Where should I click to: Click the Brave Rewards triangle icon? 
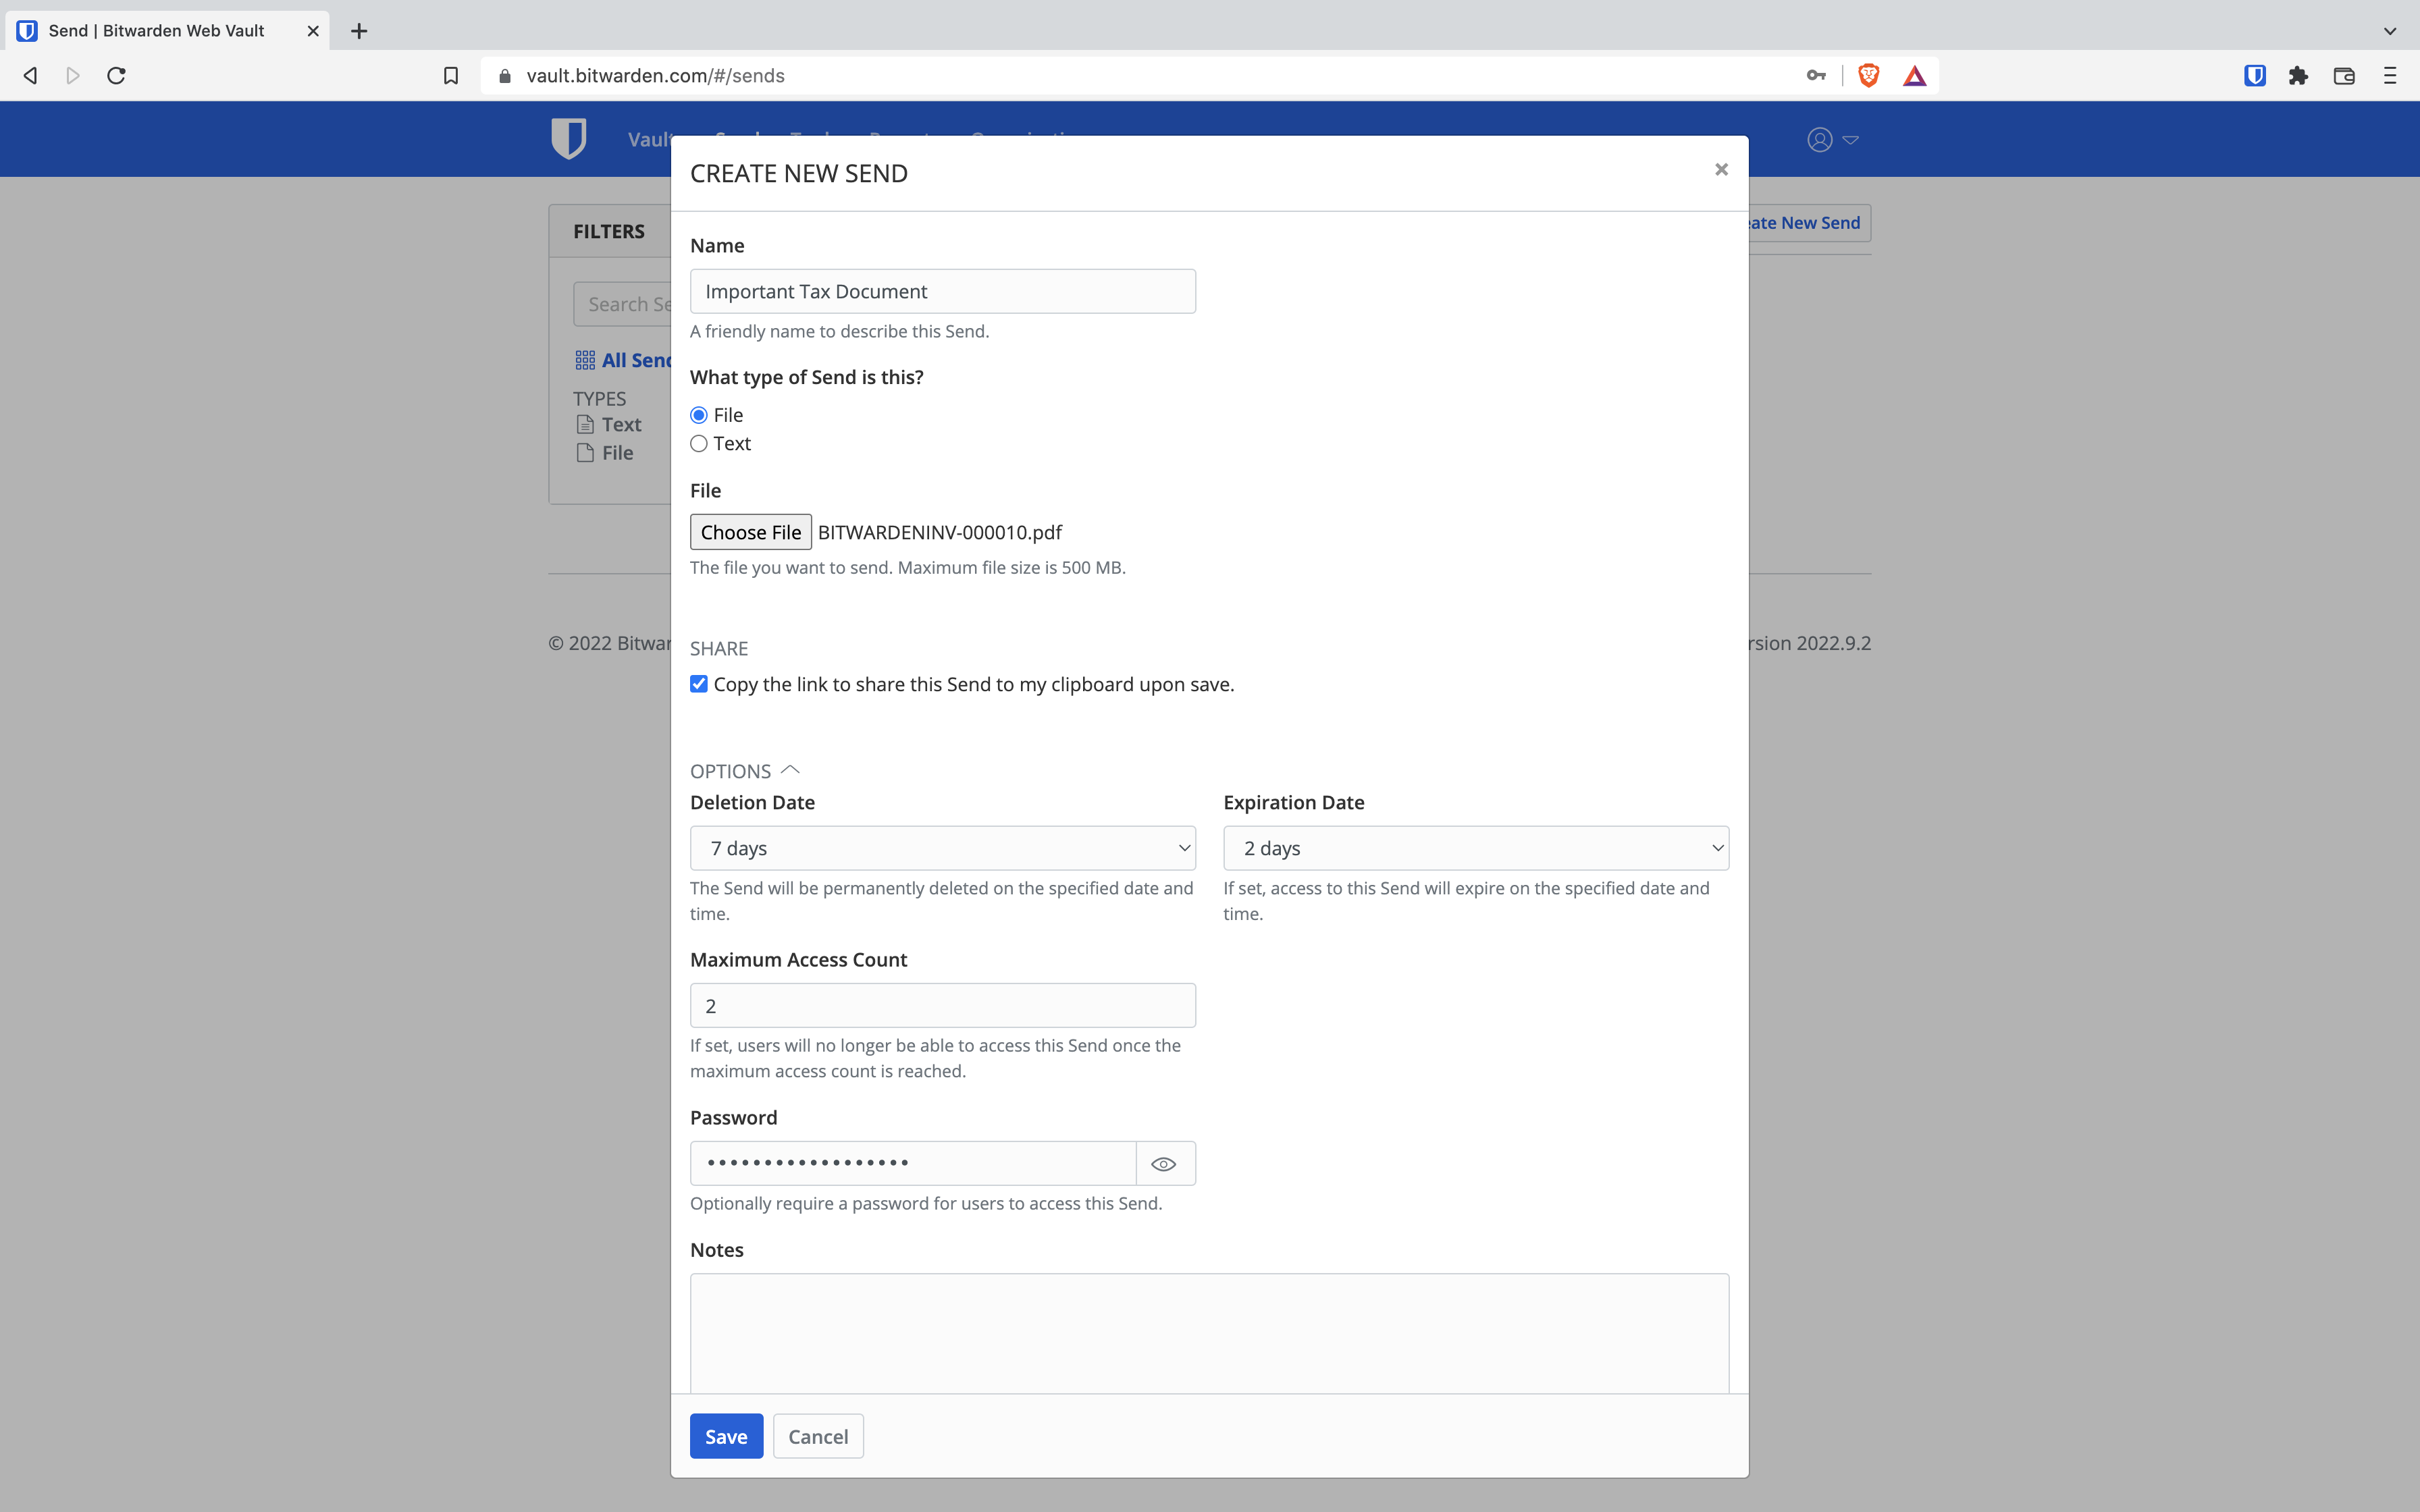coord(1914,76)
